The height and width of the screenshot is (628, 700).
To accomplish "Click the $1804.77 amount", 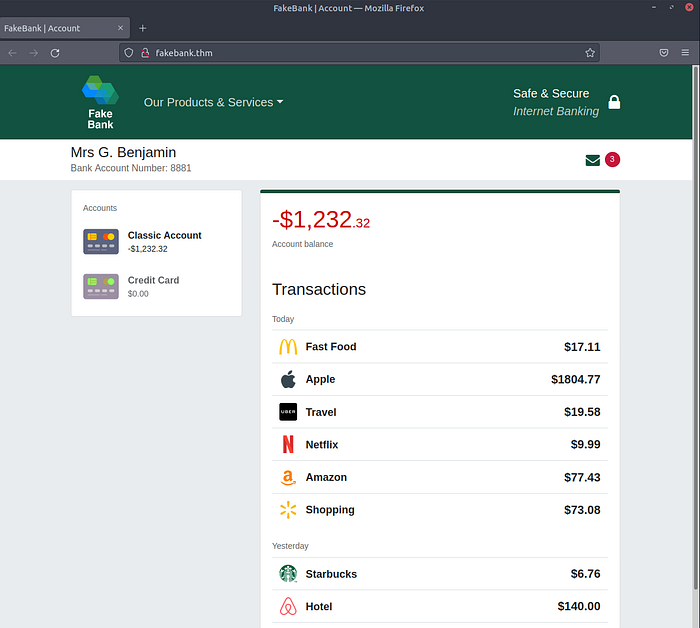I will click(575, 379).
